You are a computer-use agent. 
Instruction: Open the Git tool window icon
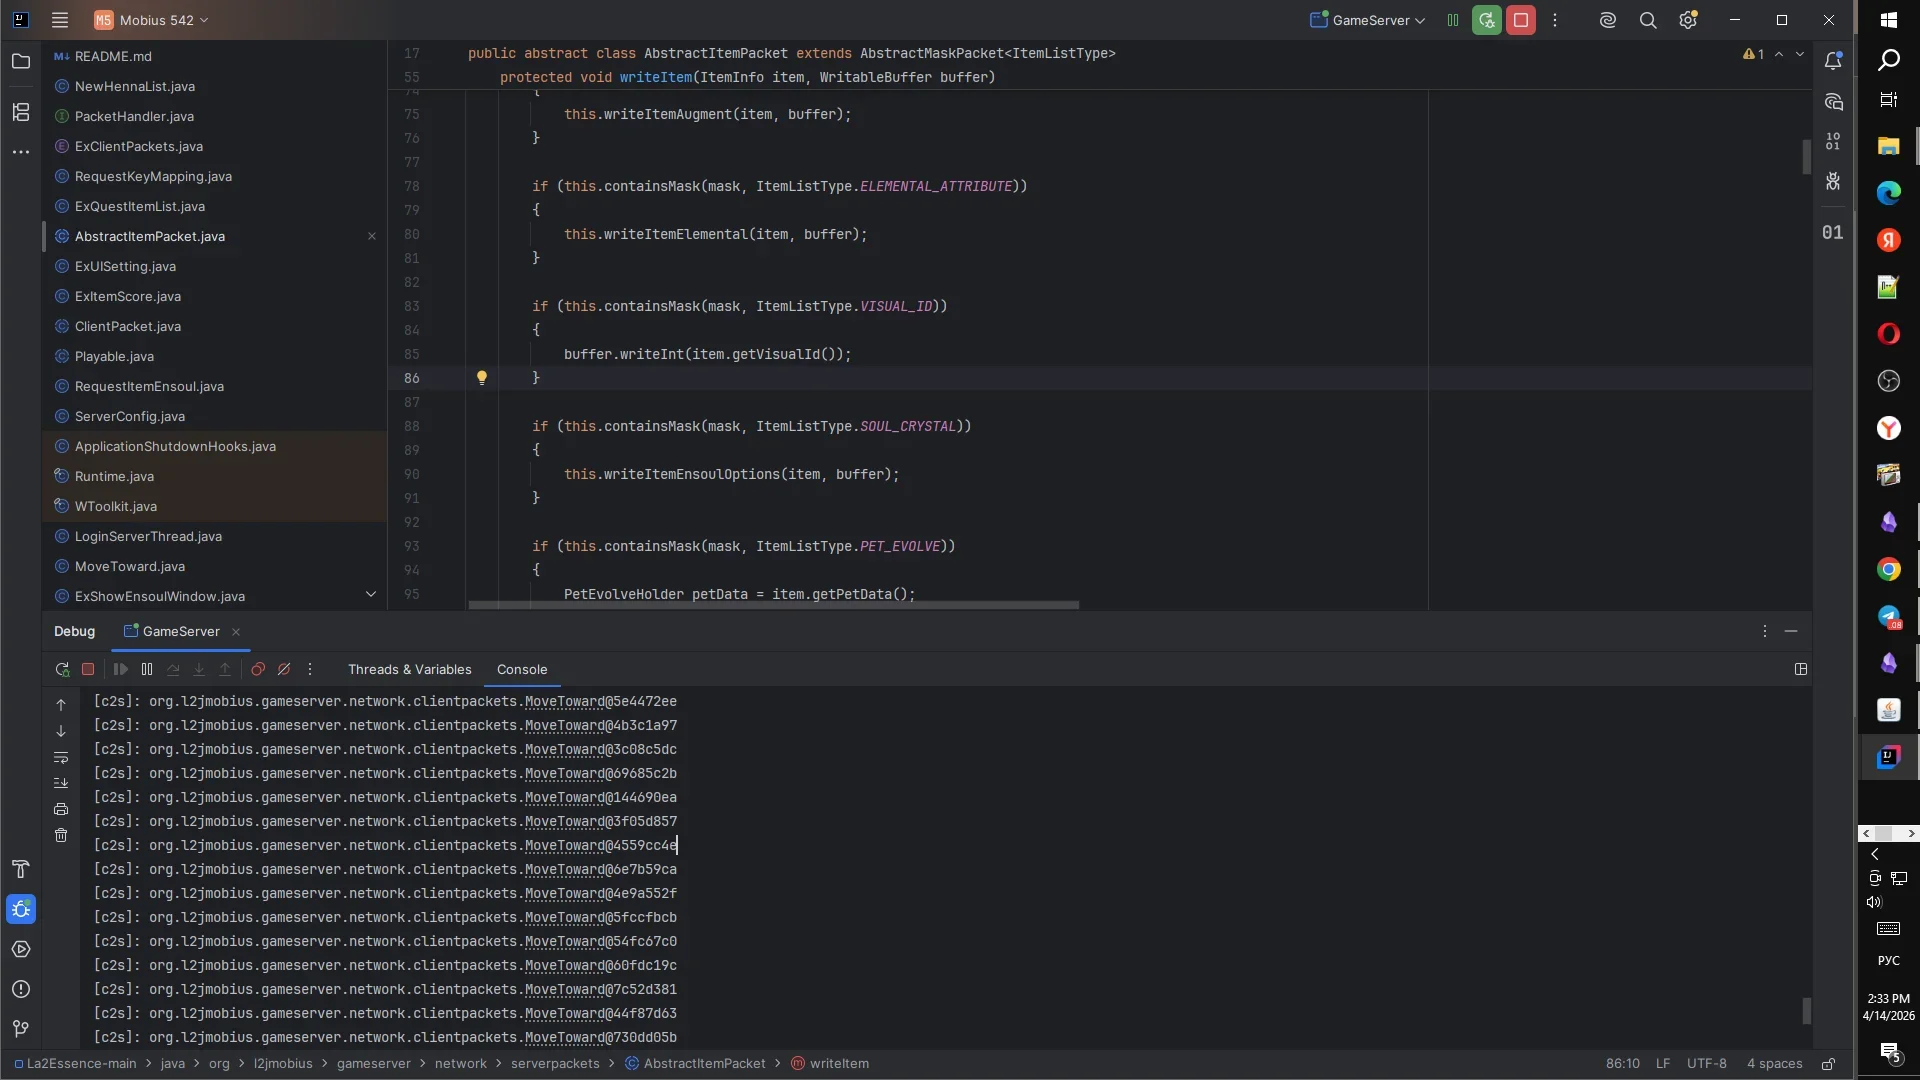click(21, 1029)
